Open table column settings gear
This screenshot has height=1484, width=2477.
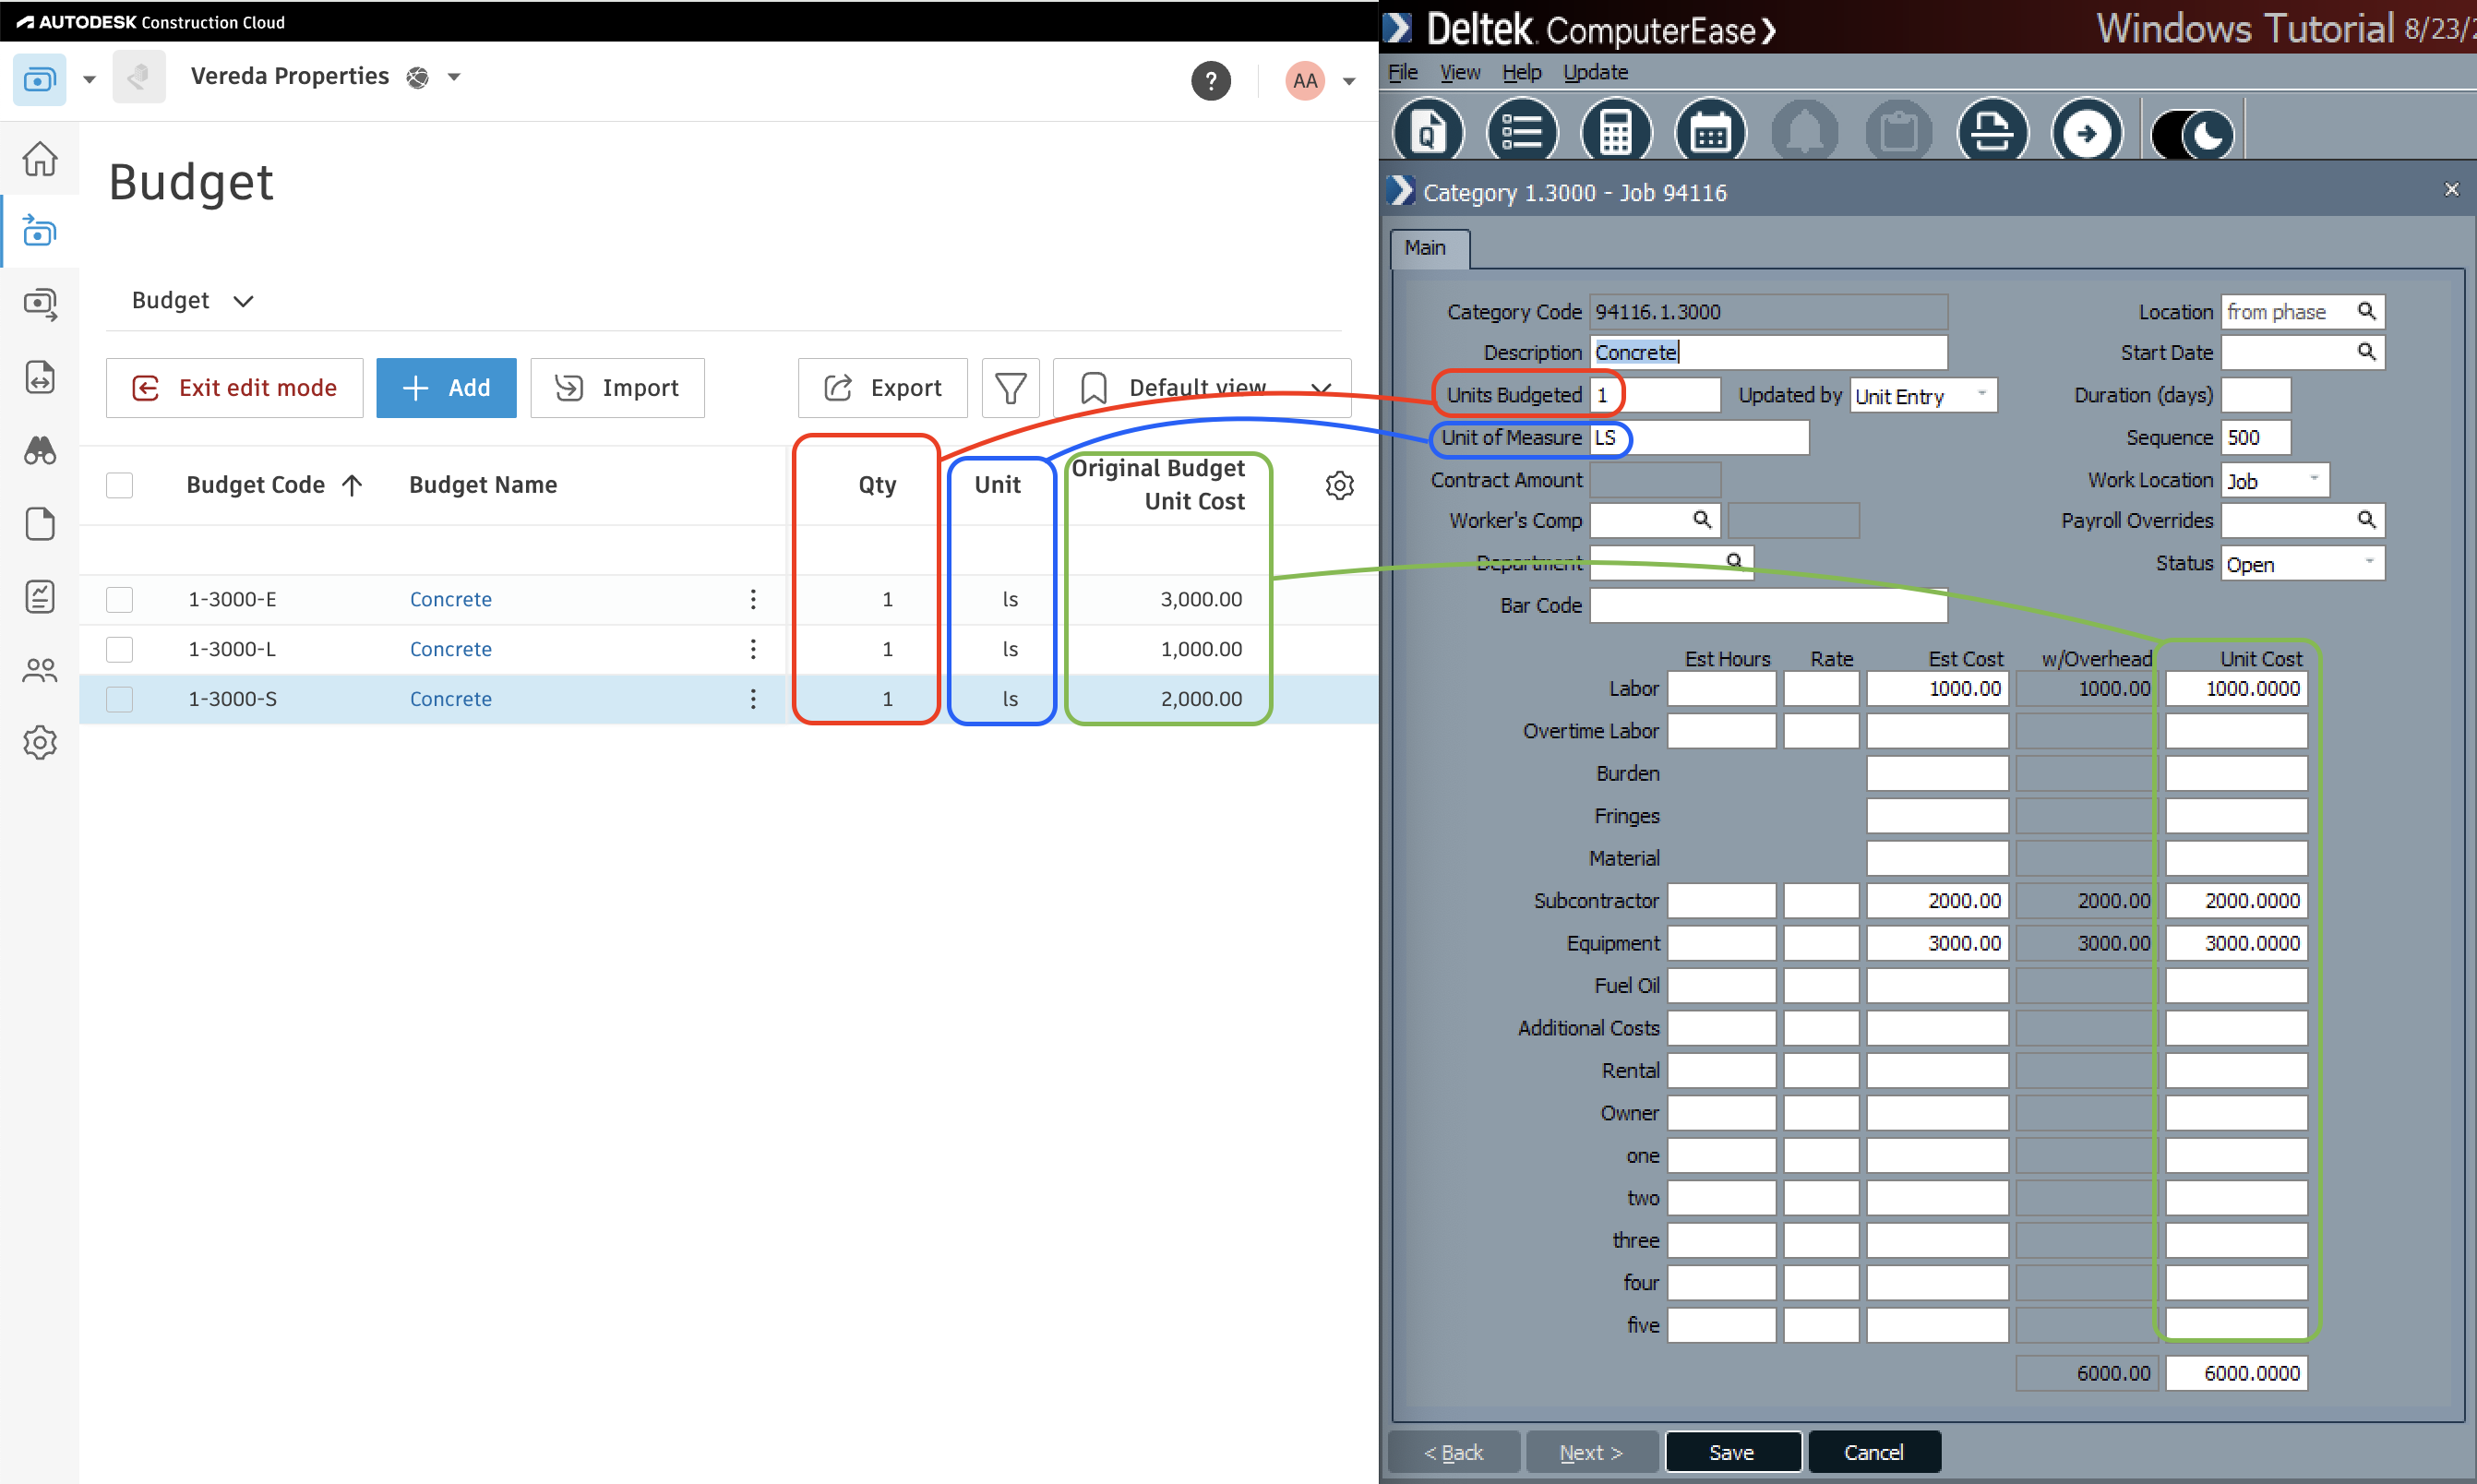[x=1339, y=485]
